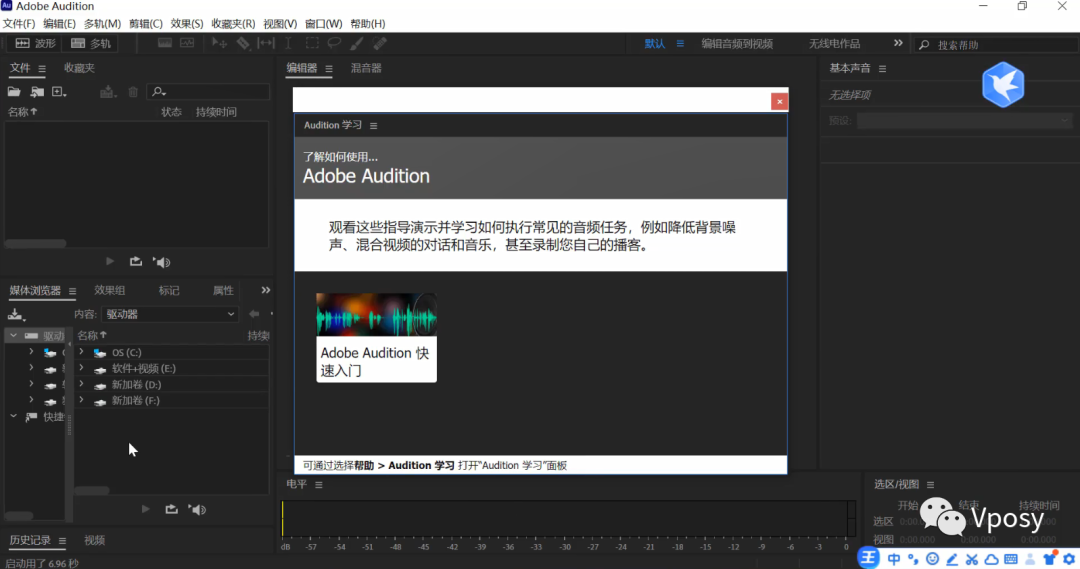Open the 基本声音 panel menu

point(882,69)
